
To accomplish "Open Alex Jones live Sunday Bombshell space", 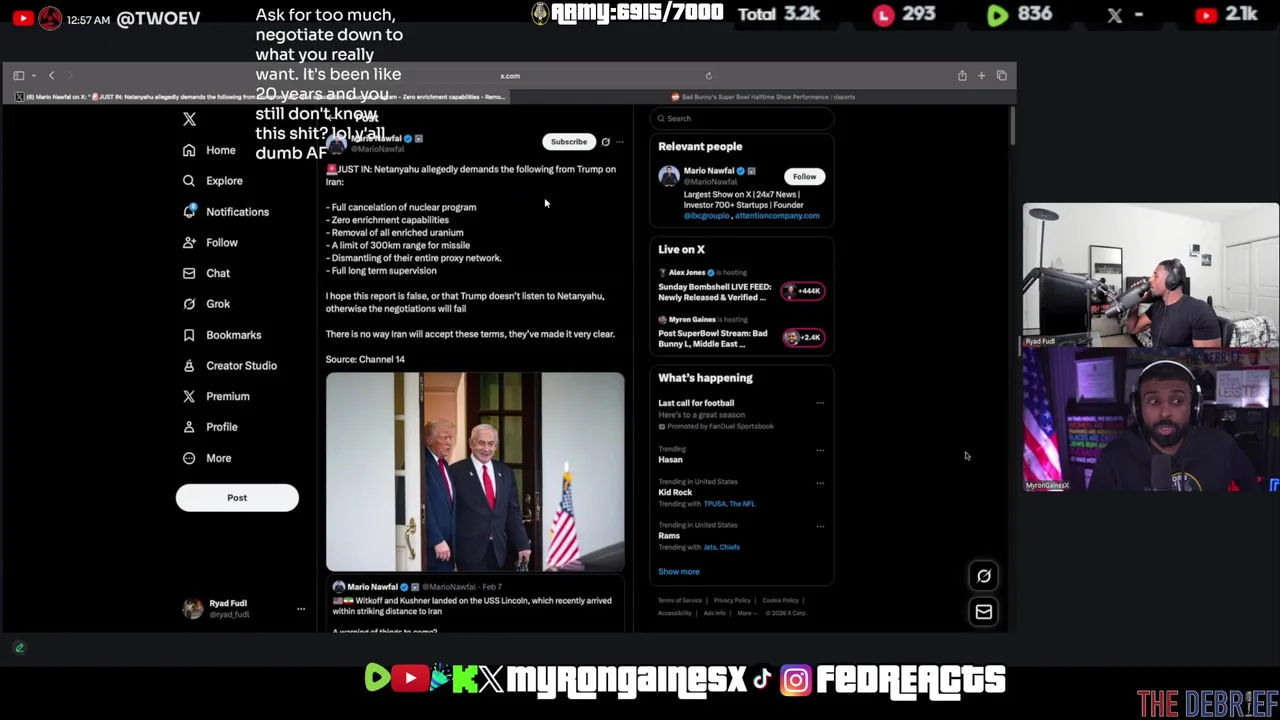I will (x=714, y=292).
